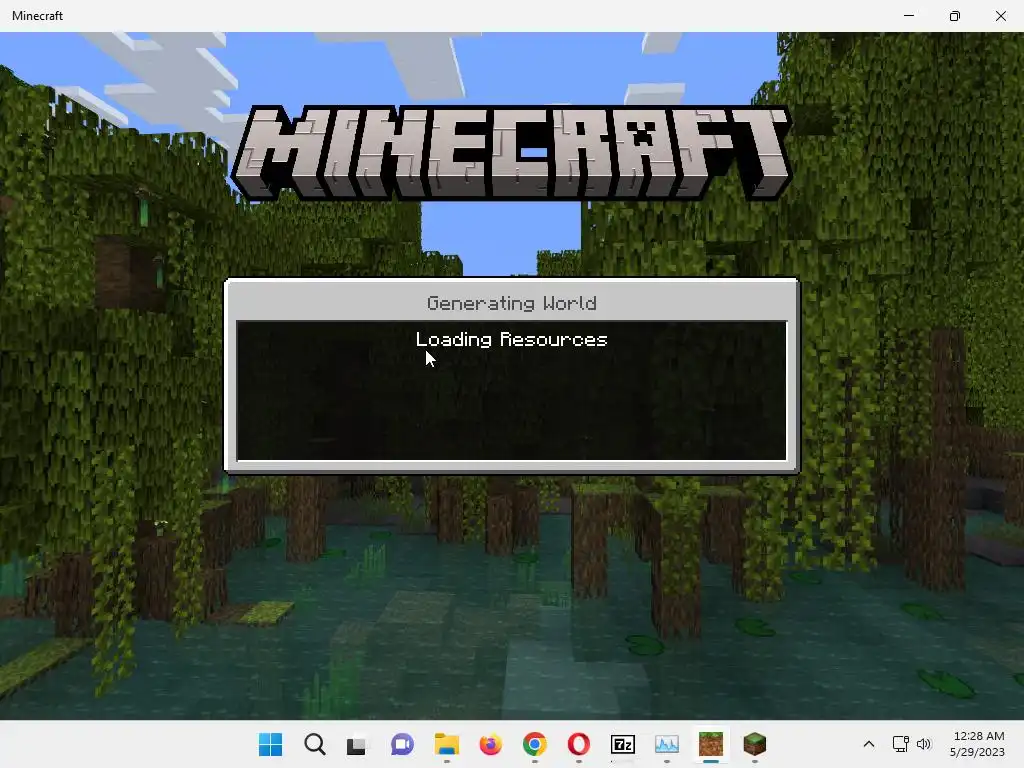Launch the Chat app from the taskbar
The image size is (1024, 768).
coord(402,744)
